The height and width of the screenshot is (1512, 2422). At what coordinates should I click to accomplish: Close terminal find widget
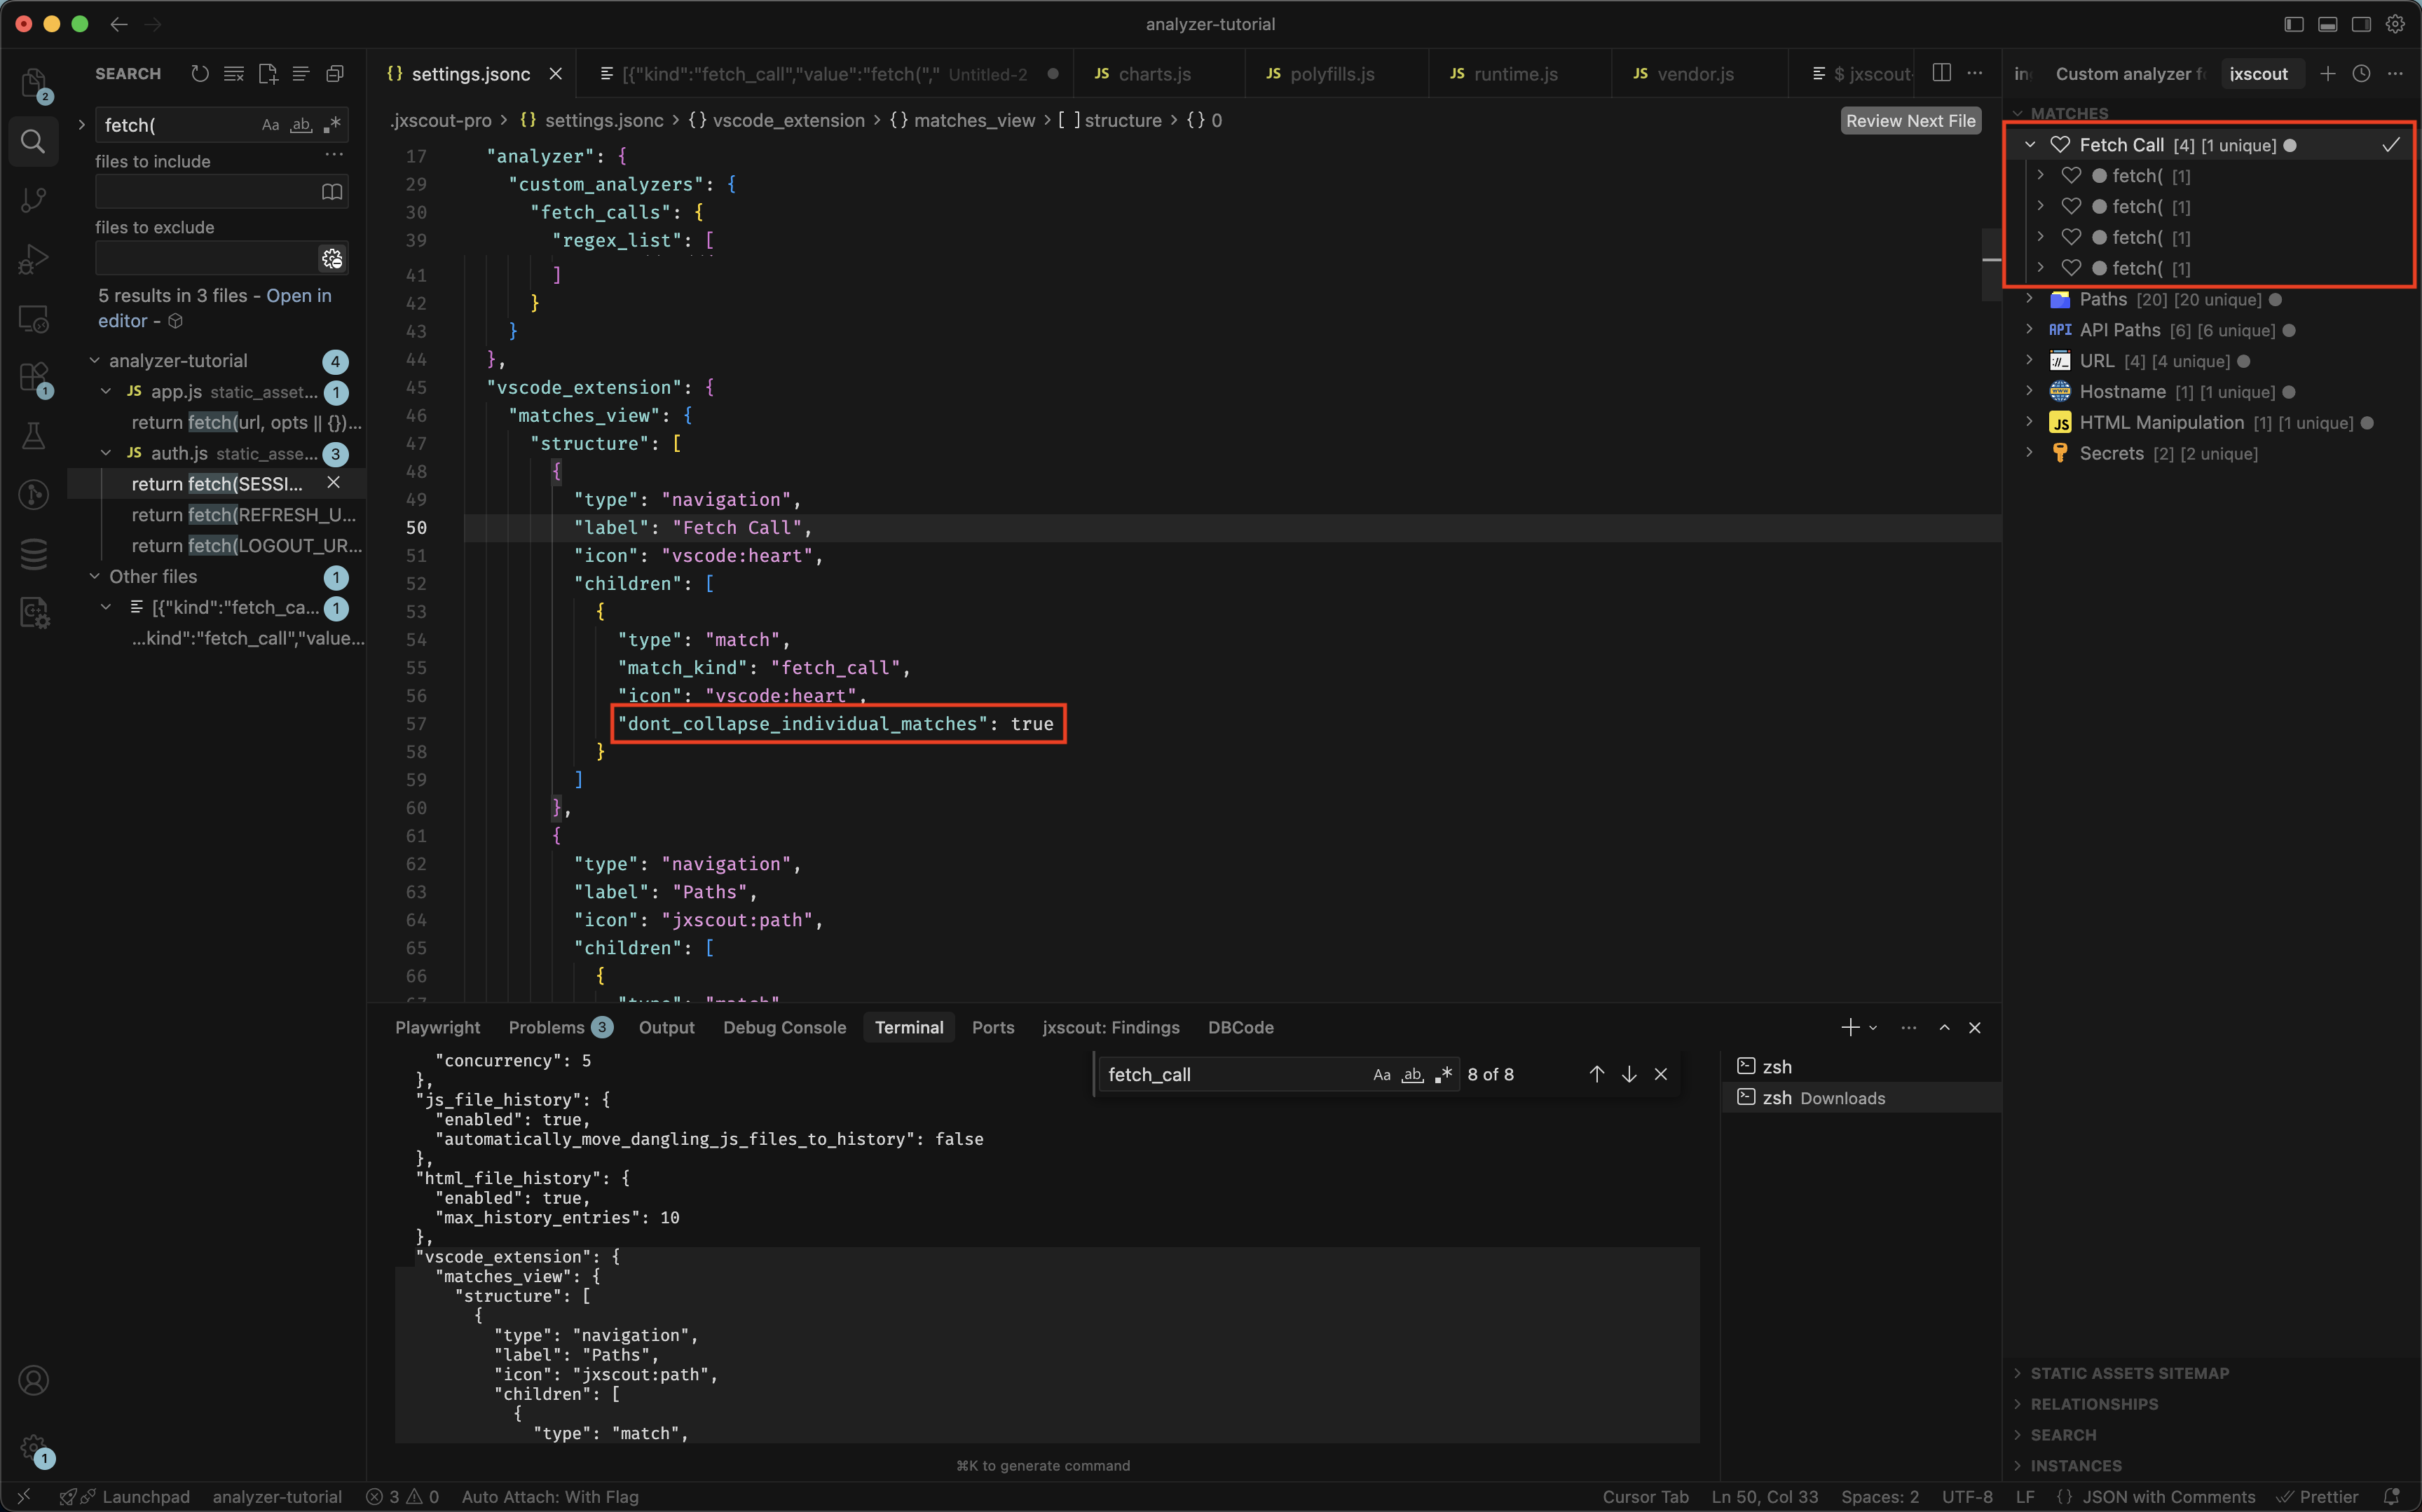1661,1075
